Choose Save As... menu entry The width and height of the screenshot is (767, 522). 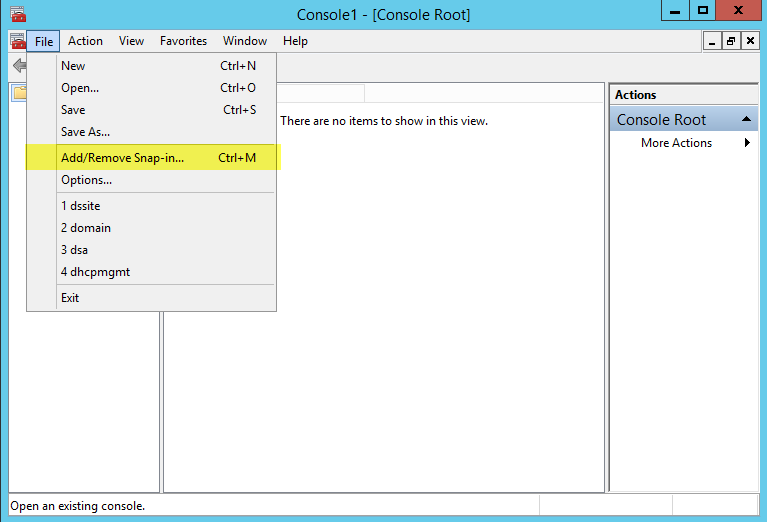tap(85, 132)
